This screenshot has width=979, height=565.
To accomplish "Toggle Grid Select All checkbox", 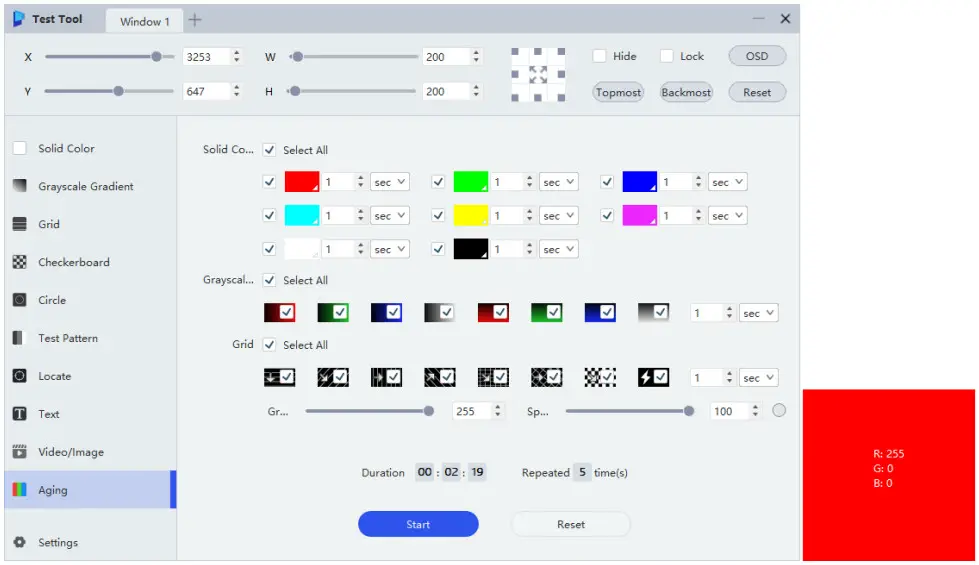I will 269,345.
